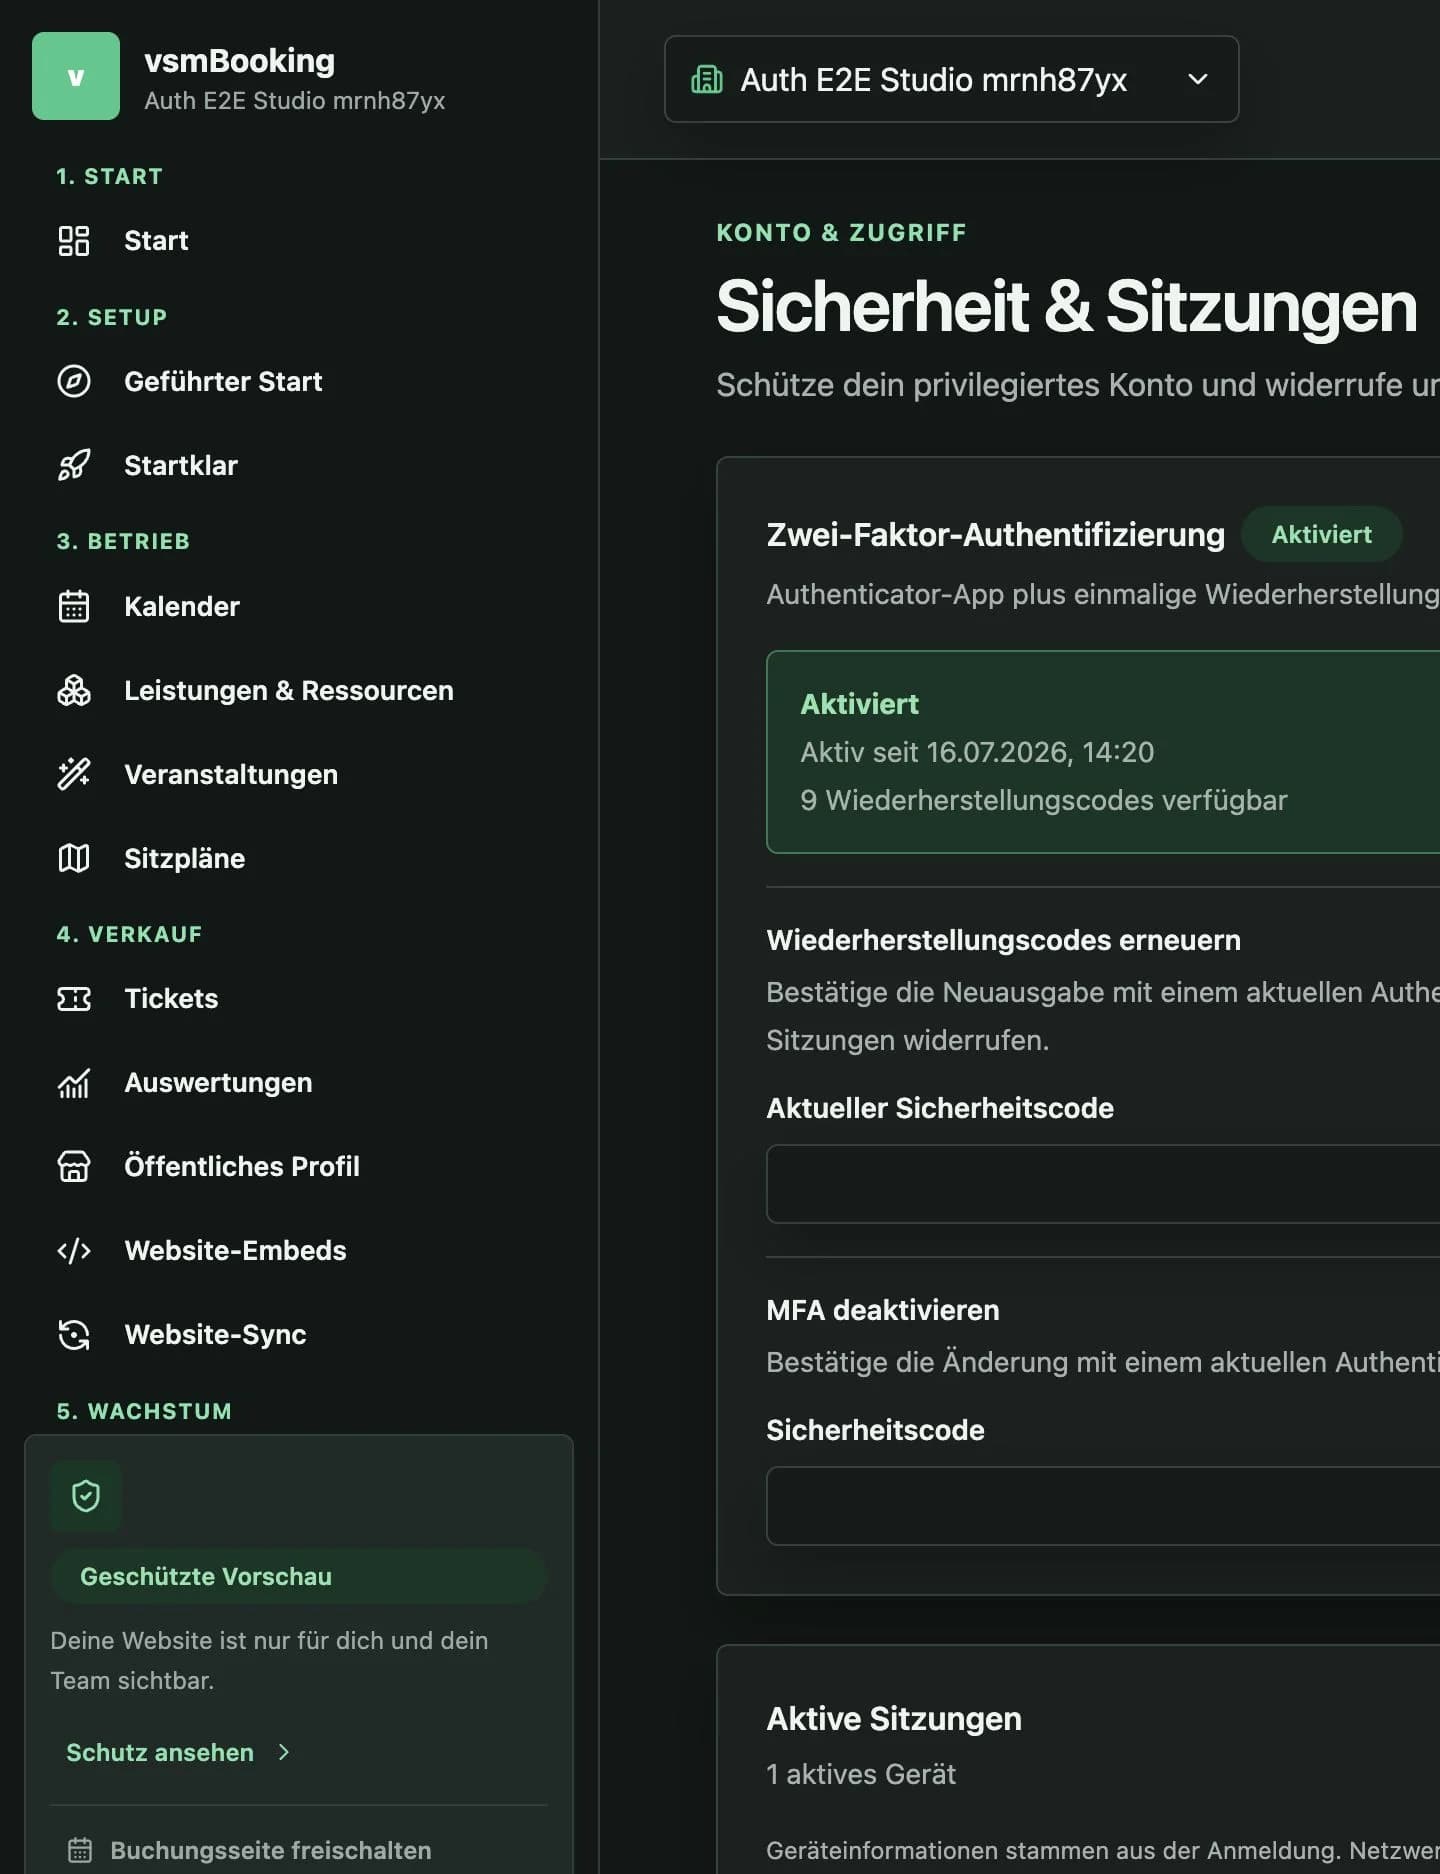Click the Zwei-Faktor-Authentifizierung heading
The width and height of the screenshot is (1440, 1874).
click(995, 534)
